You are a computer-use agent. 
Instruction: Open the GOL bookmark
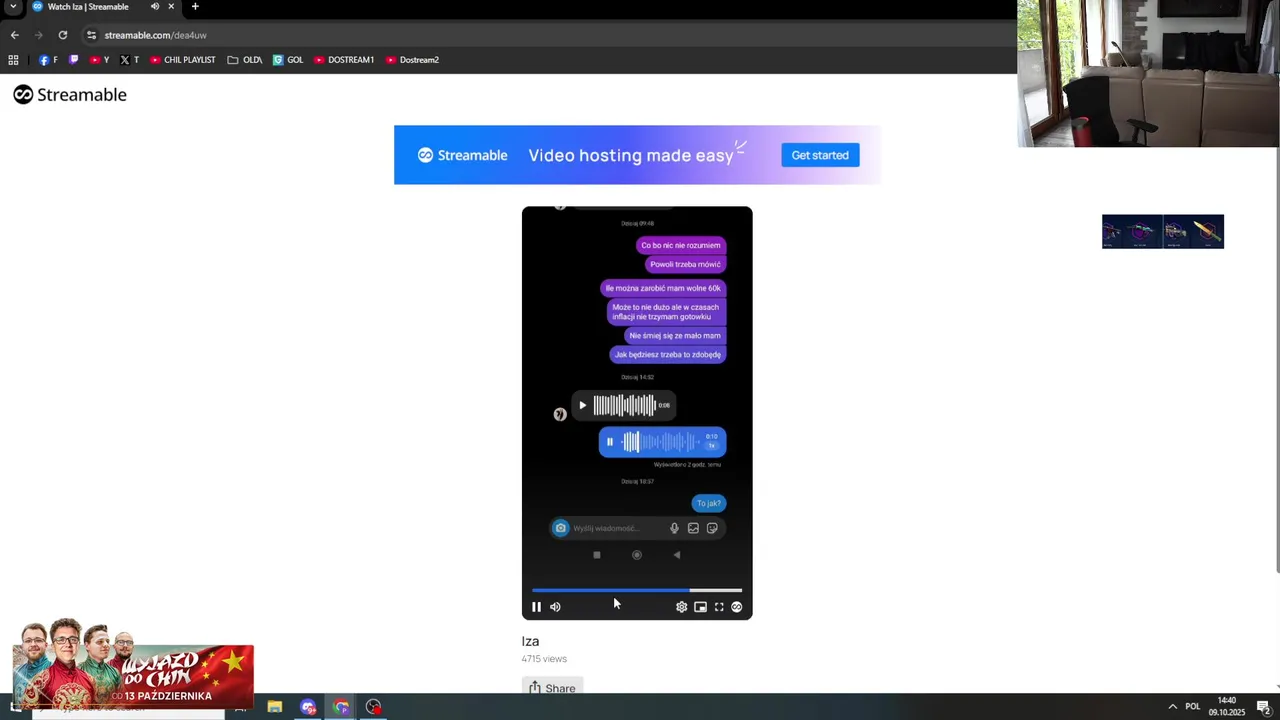(288, 60)
